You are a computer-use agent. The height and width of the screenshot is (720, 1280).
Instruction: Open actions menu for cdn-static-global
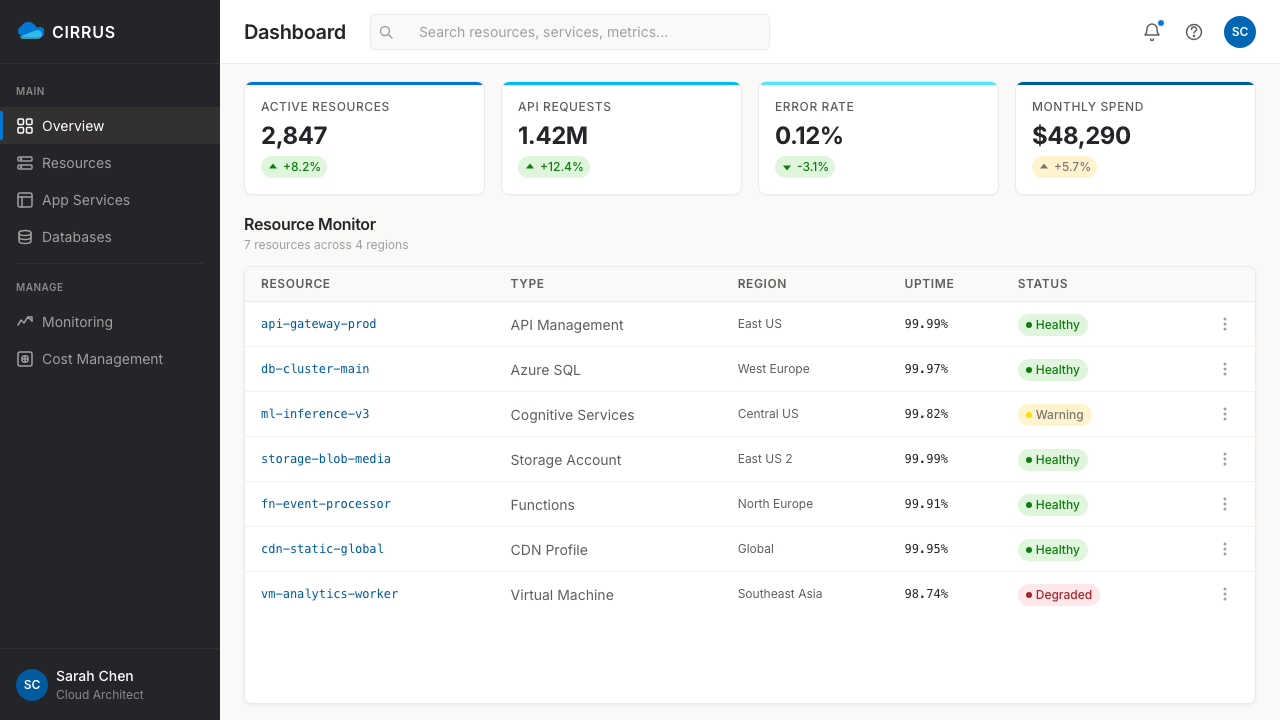pos(1225,549)
